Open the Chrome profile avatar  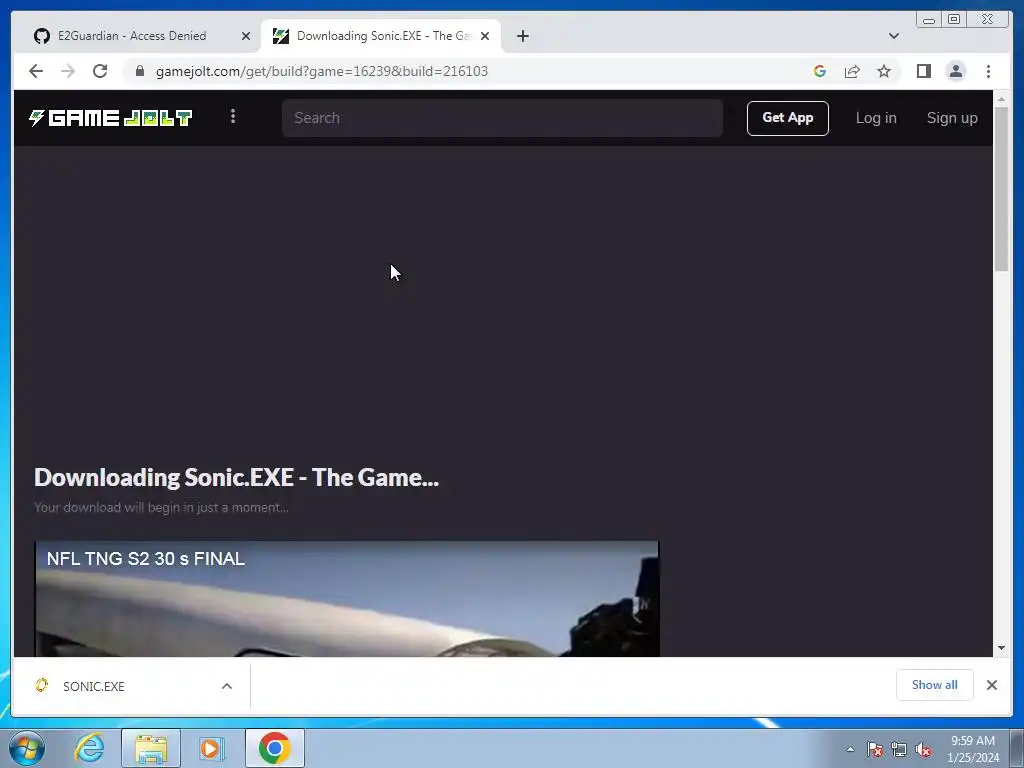point(956,71)
